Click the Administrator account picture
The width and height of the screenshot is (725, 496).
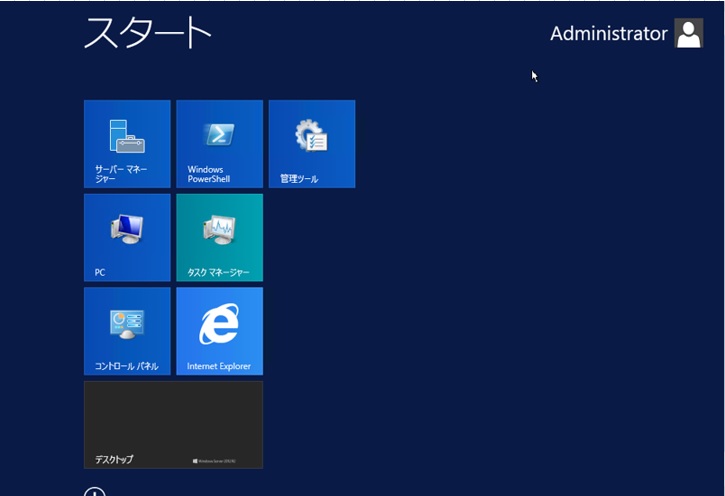tap(689, 33)
